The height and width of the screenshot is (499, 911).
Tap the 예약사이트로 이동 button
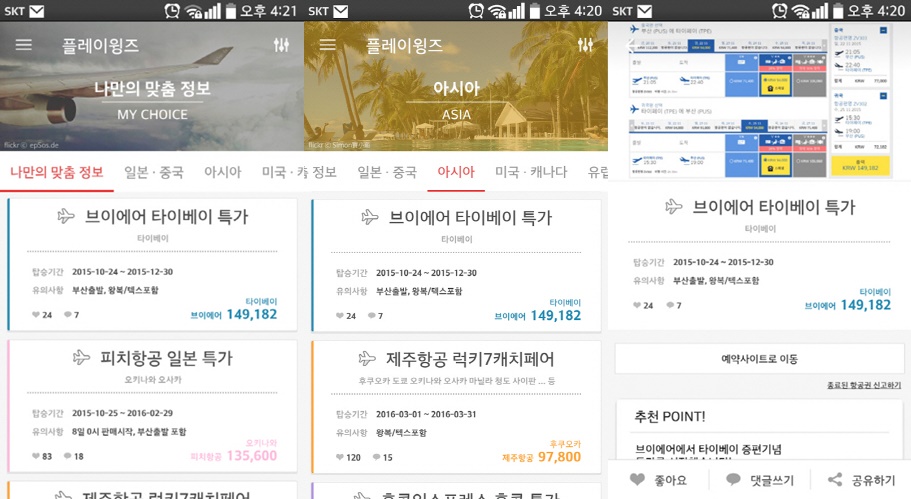click(759, 359)
